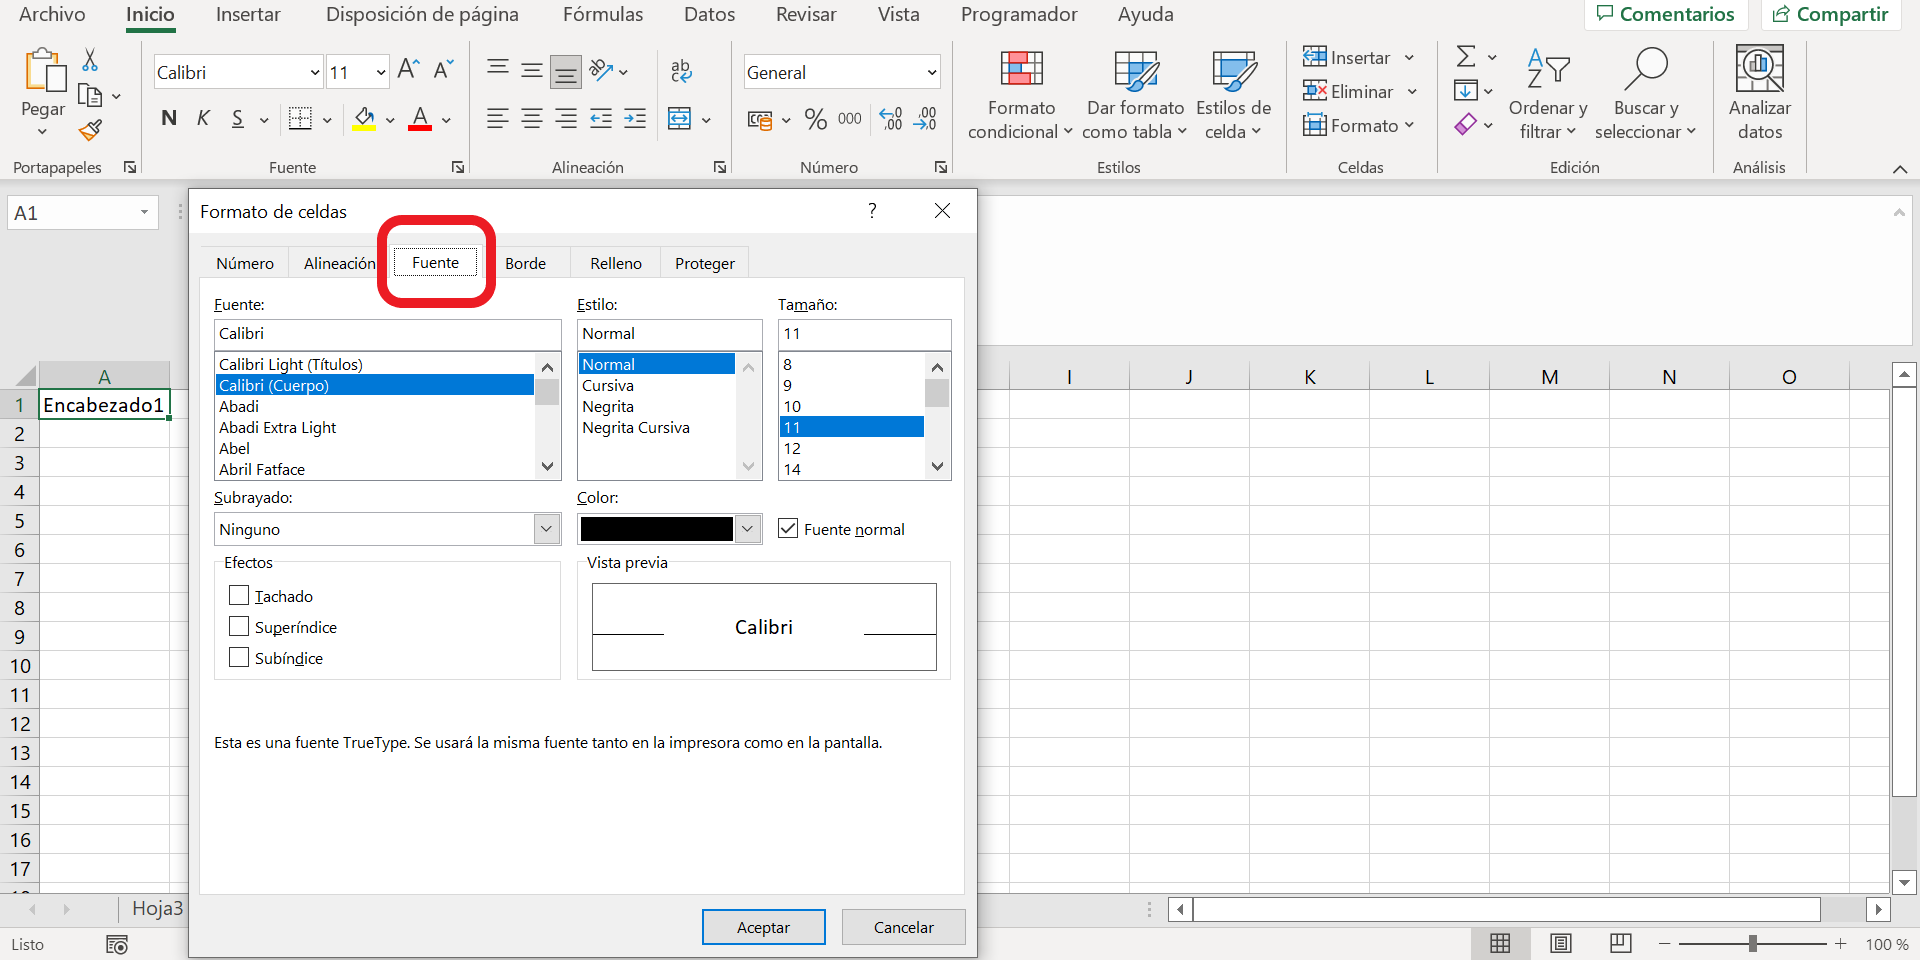
Task: Click merge and center icon
Action: [680, 119]
